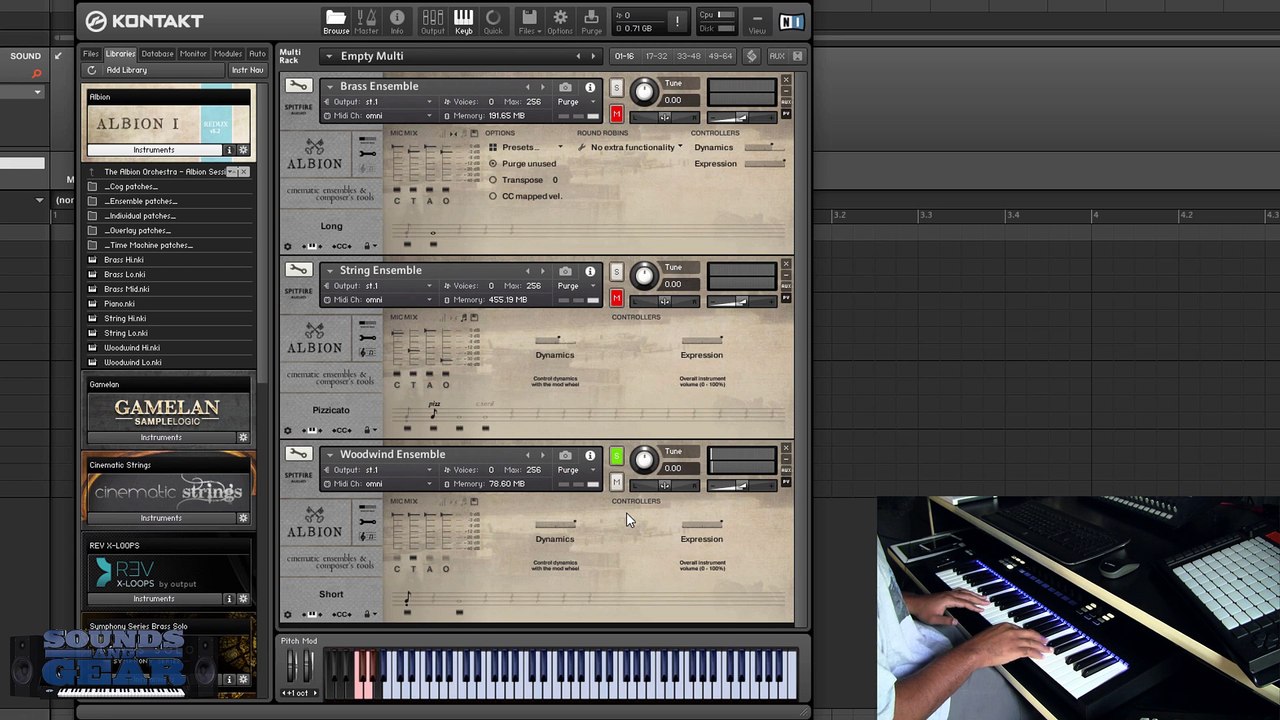
Task: Select the _Ensemble patches_ folder
Action: click(x=141, y=201)
